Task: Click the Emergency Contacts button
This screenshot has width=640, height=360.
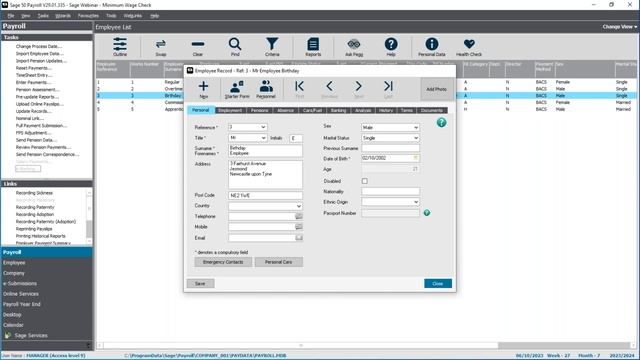Action: [223, 262]
